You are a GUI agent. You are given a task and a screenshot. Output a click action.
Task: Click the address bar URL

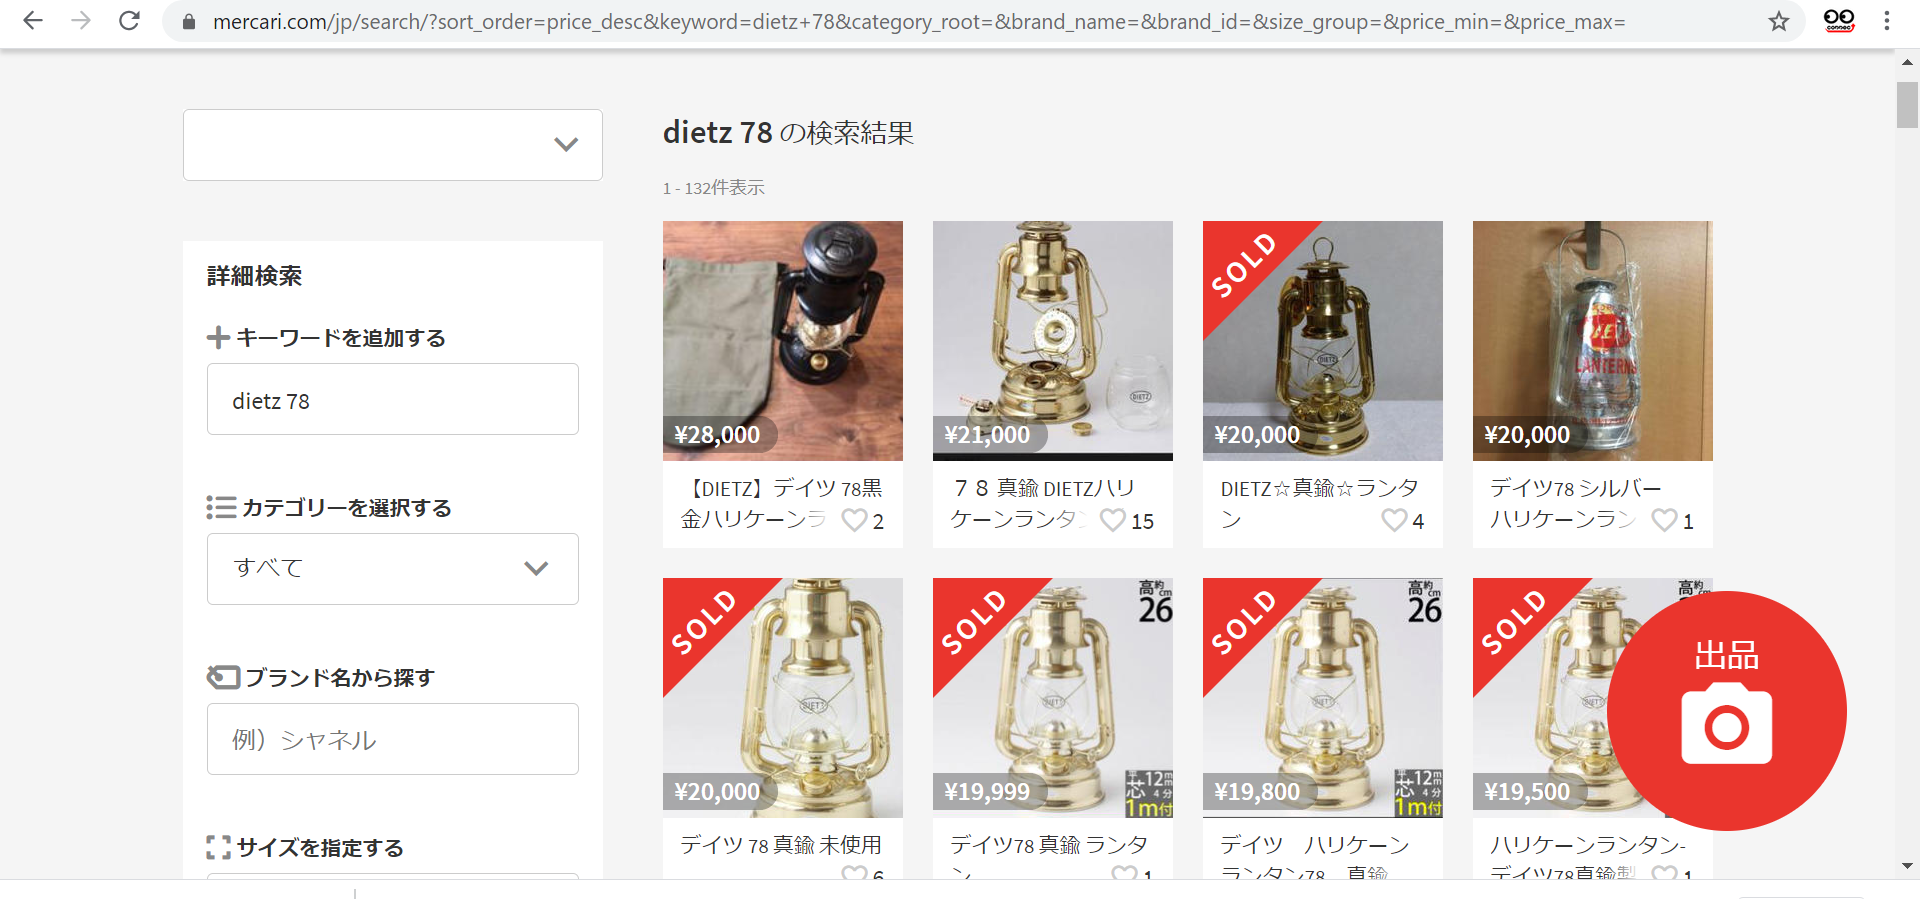click(918, 21)
